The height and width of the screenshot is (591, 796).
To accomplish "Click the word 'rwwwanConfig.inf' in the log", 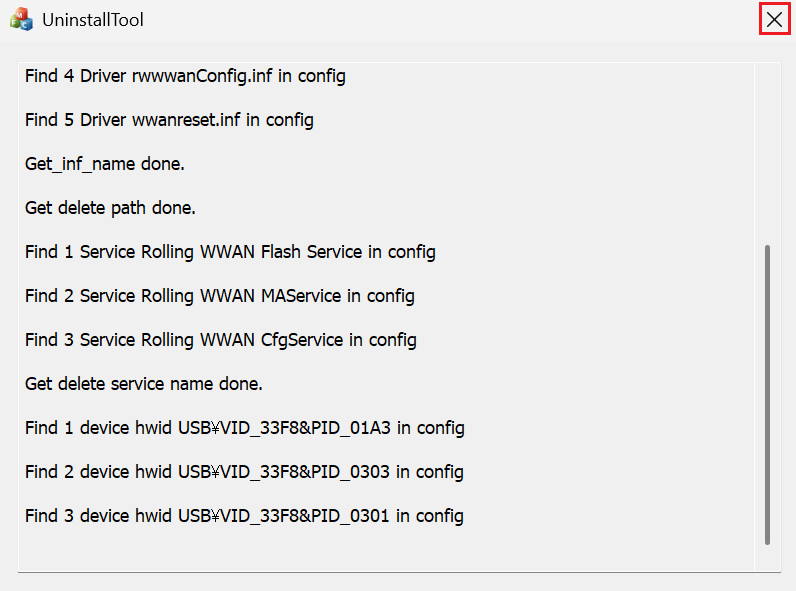I will [x=202, y=76].
